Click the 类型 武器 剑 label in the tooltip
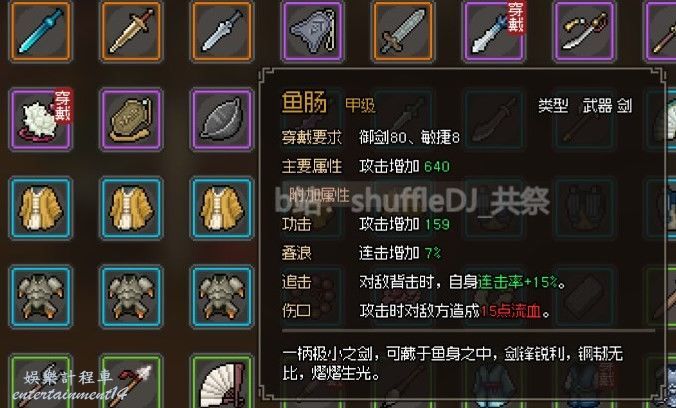The width and height of the screenshot is (676, 408). click(585, 106)
